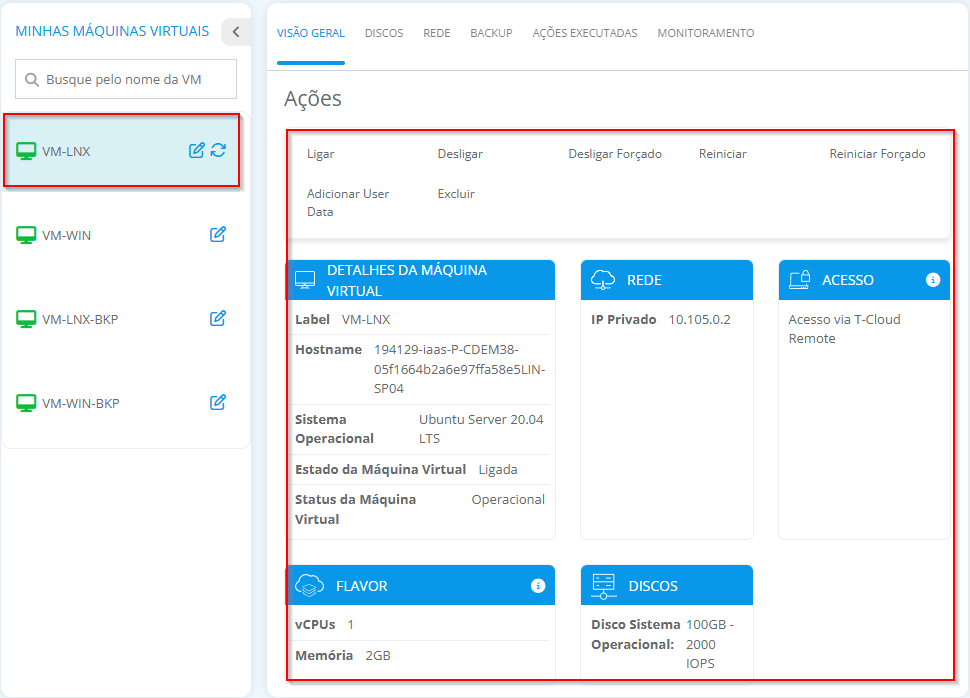
Task: Click the Ligar action
Action: point(320,154)
